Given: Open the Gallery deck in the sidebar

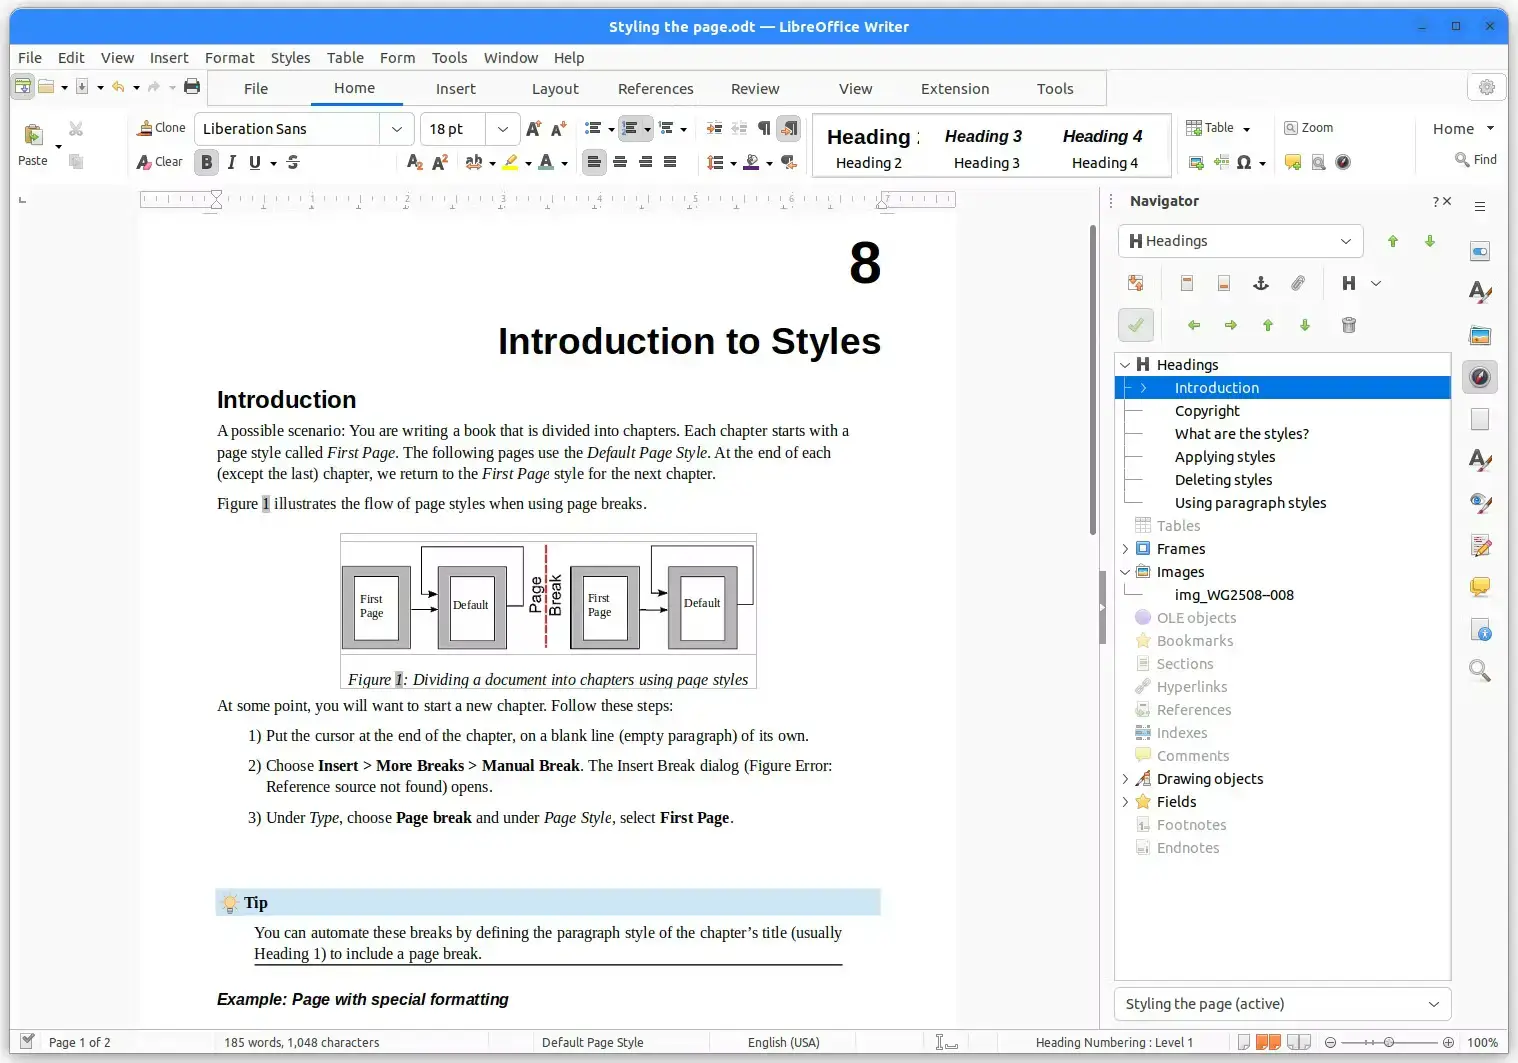Looking at the screenshot, I should point(1481,335).
